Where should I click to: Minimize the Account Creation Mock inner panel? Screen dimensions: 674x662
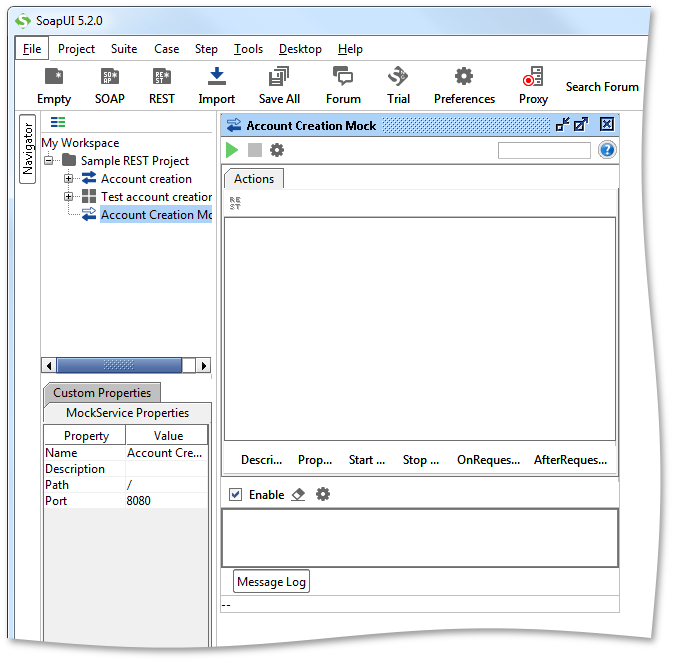coord(562,125)
